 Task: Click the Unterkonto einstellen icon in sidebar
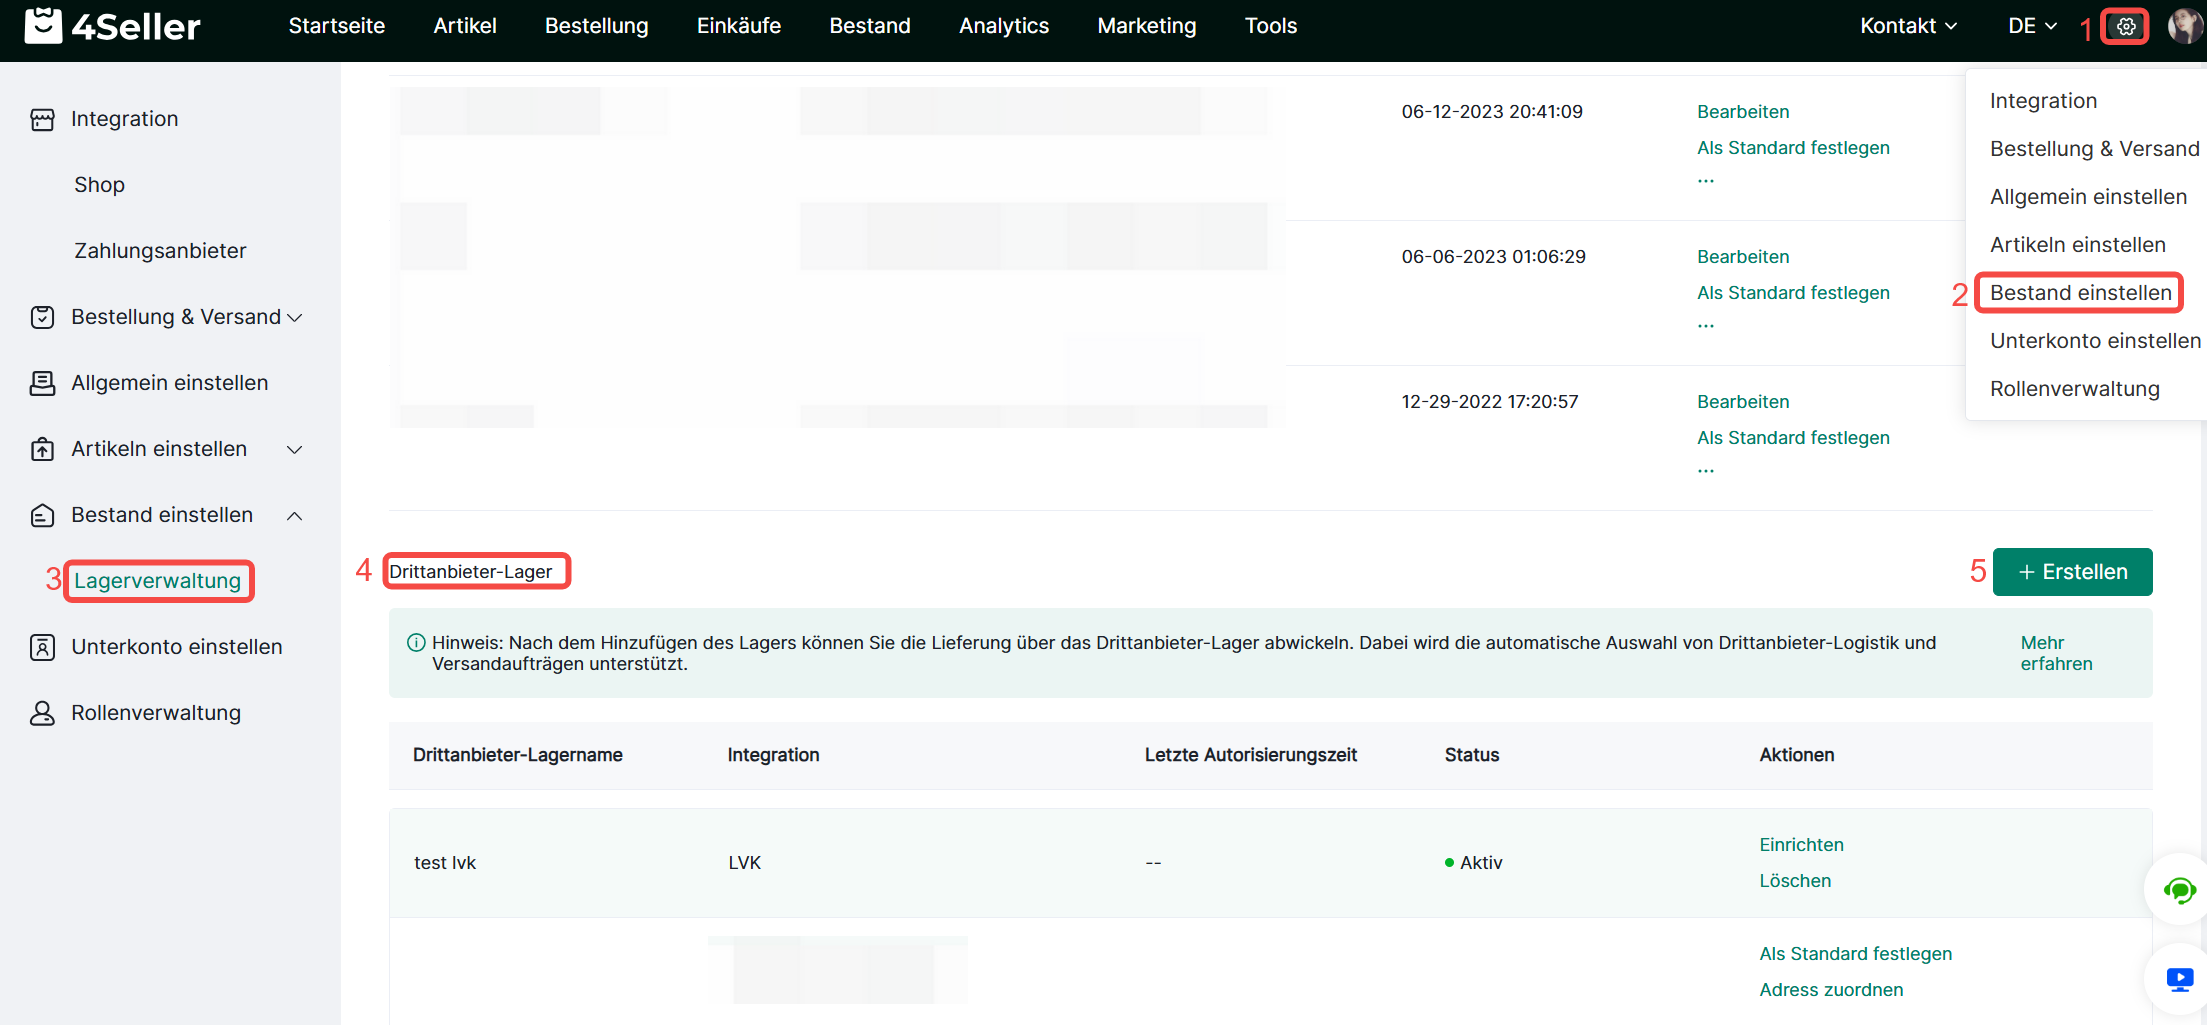pyautogui.click(x=42, y=647)
